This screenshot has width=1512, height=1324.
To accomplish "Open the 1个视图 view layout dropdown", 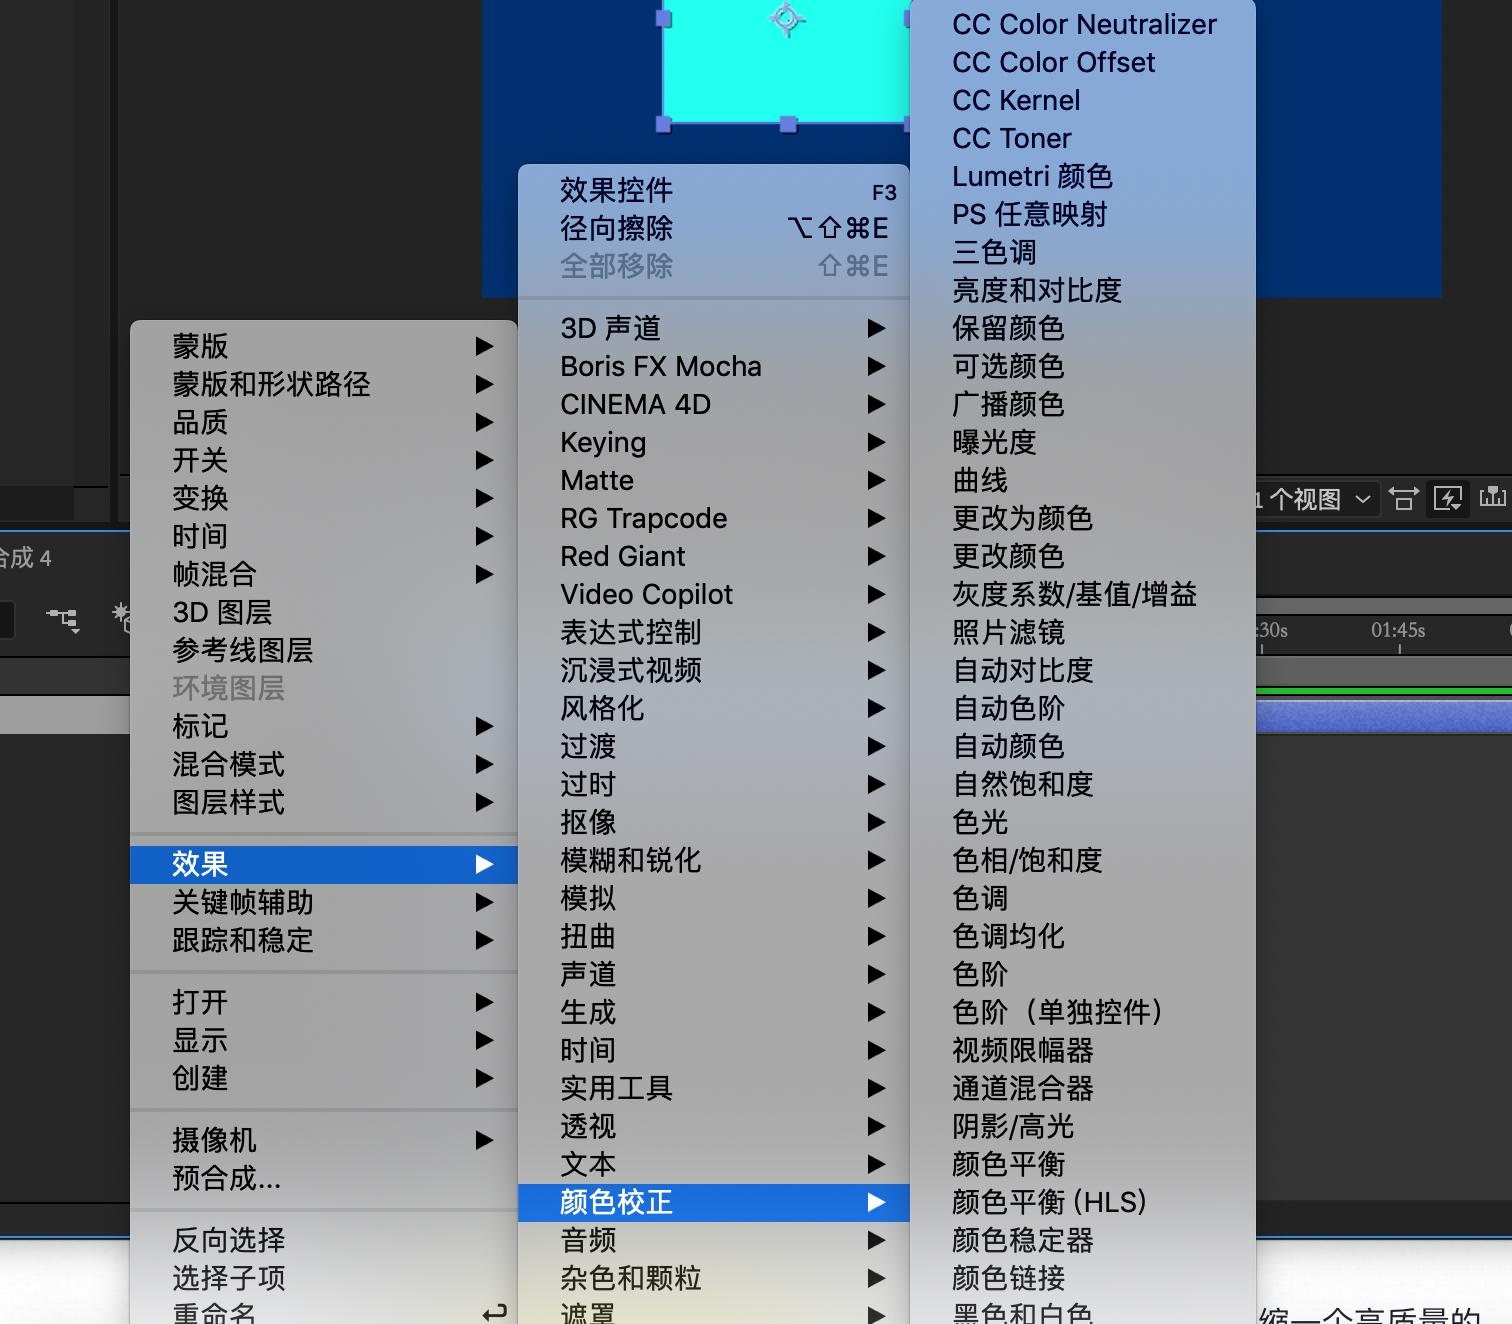I will 1310,499.
